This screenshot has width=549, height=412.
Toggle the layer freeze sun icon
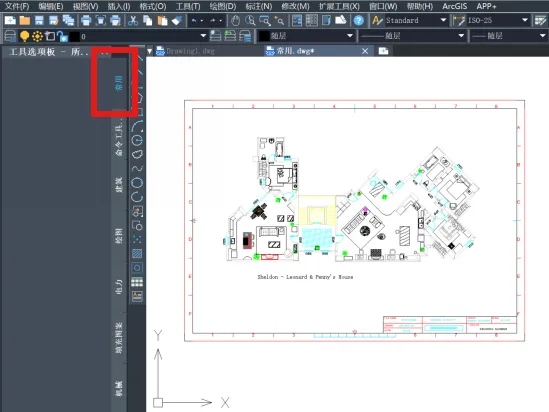pyautogui.click(x=37, y=36)
